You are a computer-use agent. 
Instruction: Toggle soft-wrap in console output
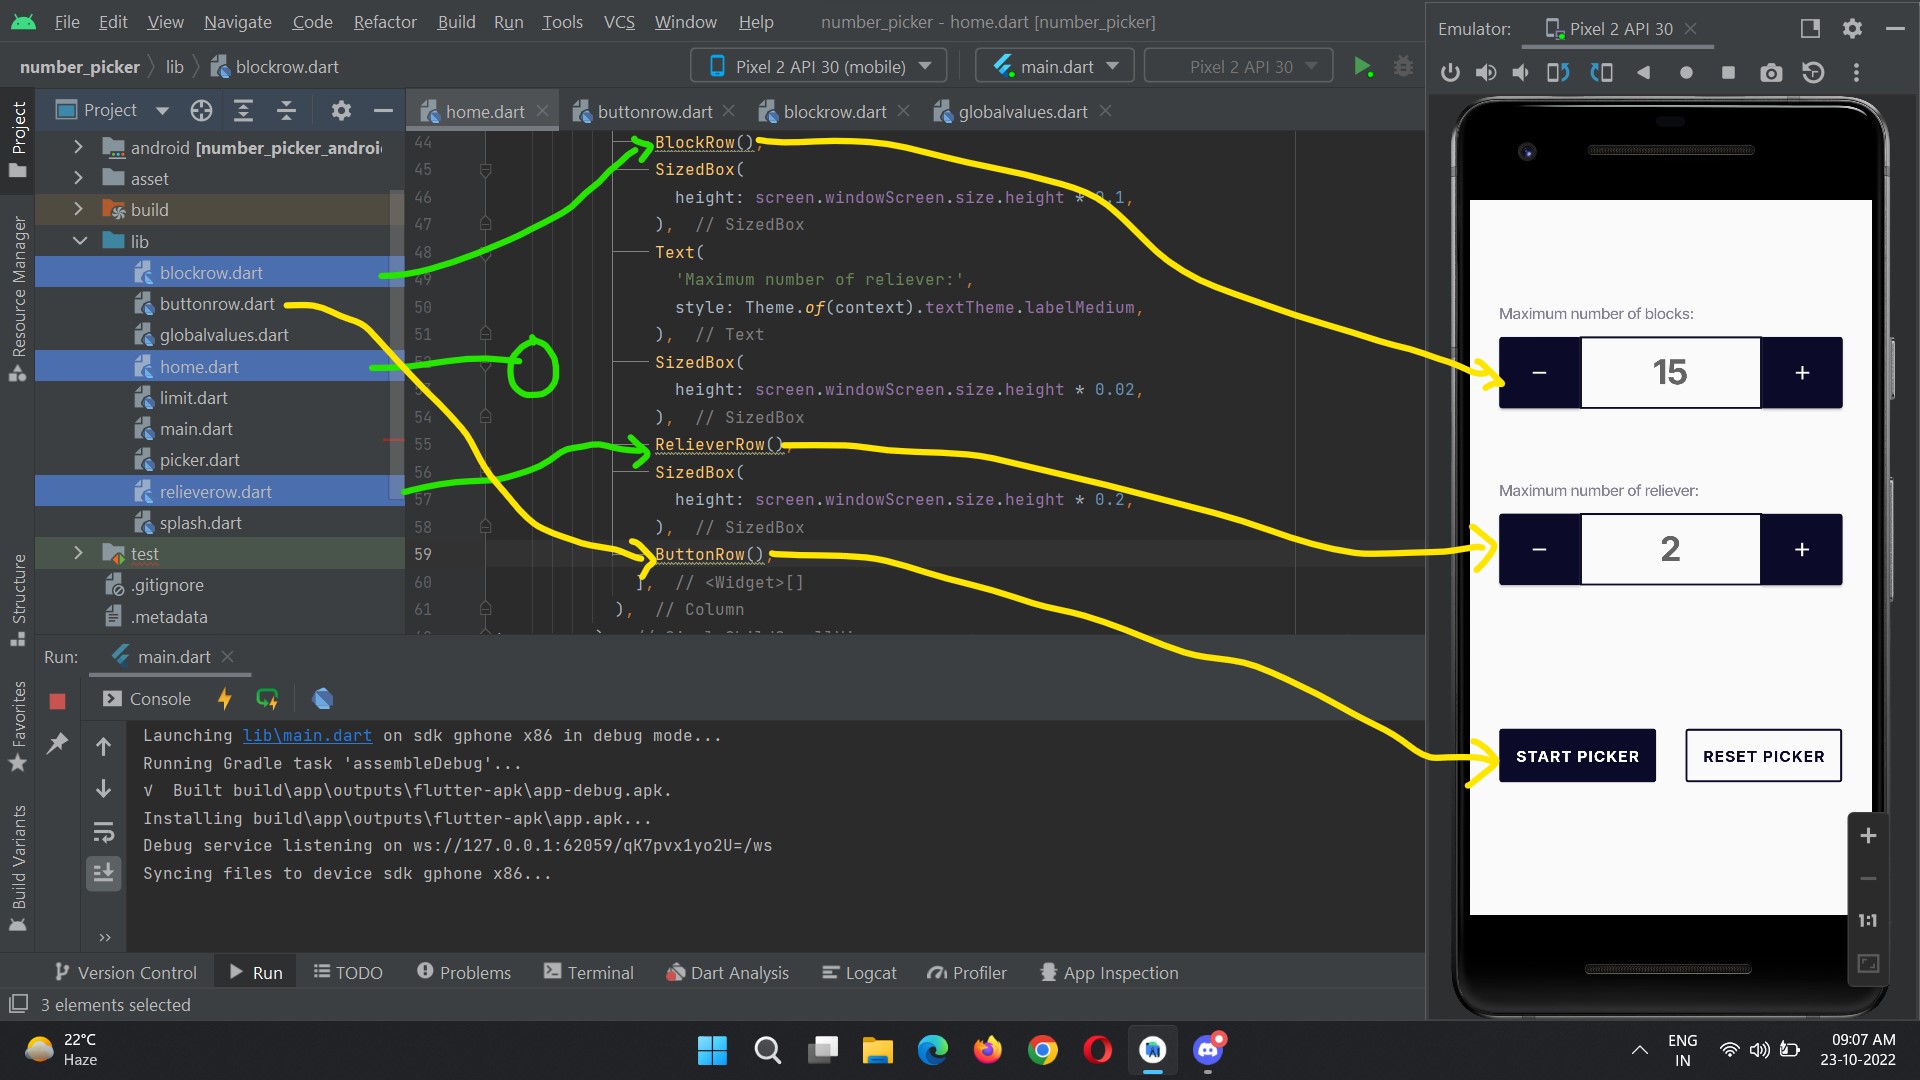(103, 832)
